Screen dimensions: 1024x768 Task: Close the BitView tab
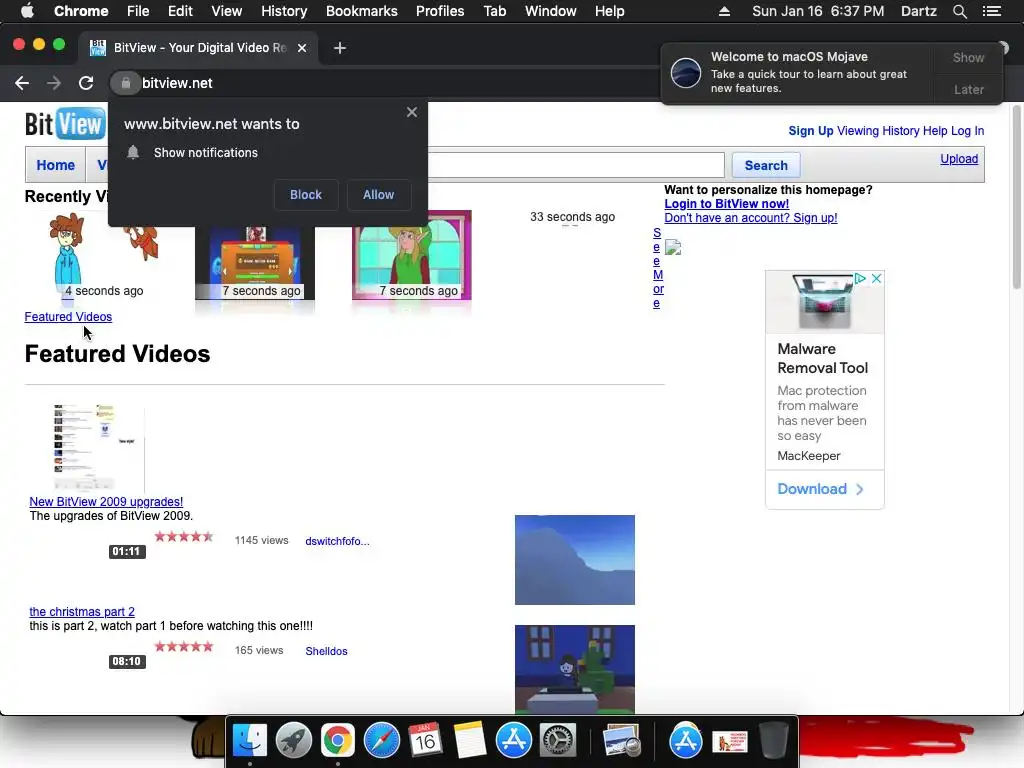(x=302, y=48)
